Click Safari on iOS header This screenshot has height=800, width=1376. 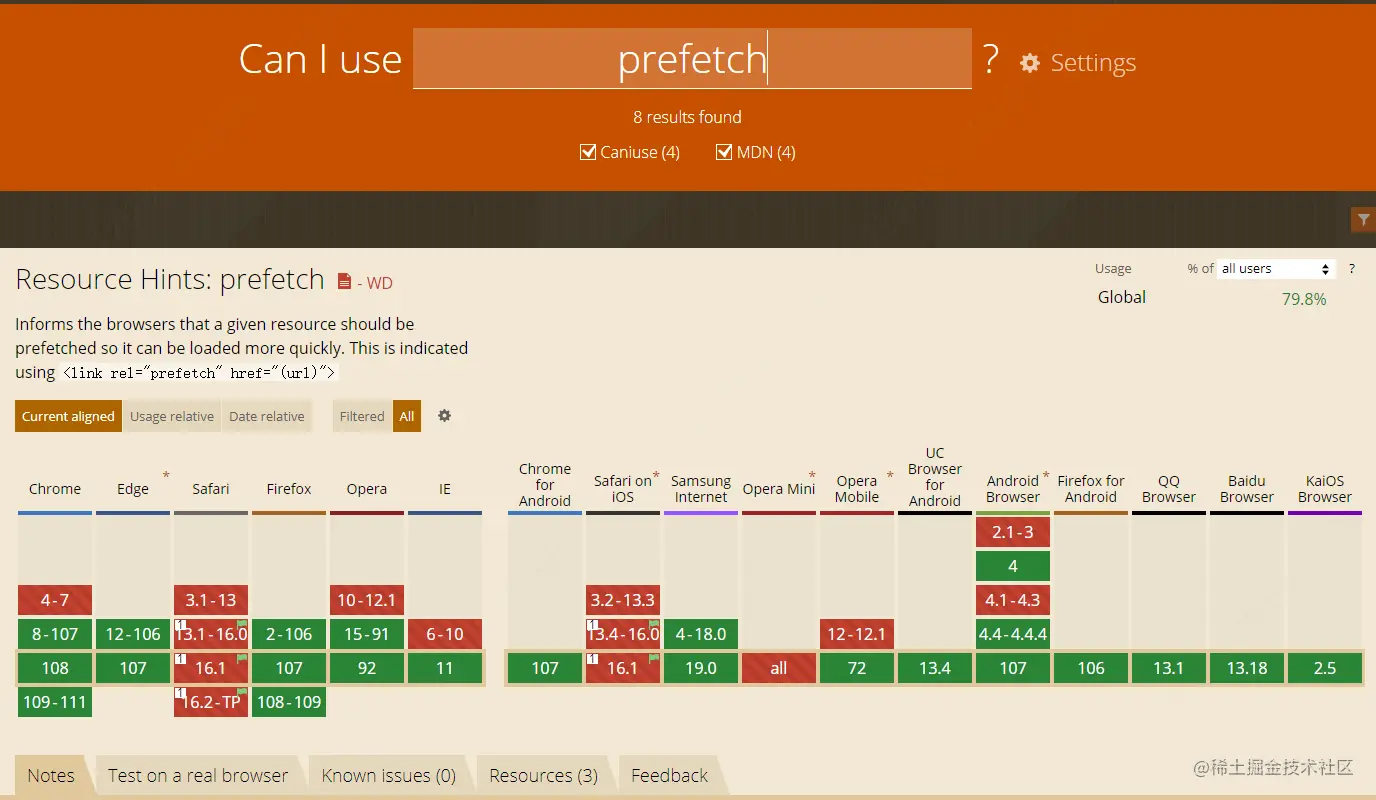pyautogui.click(x=623, y=489)
